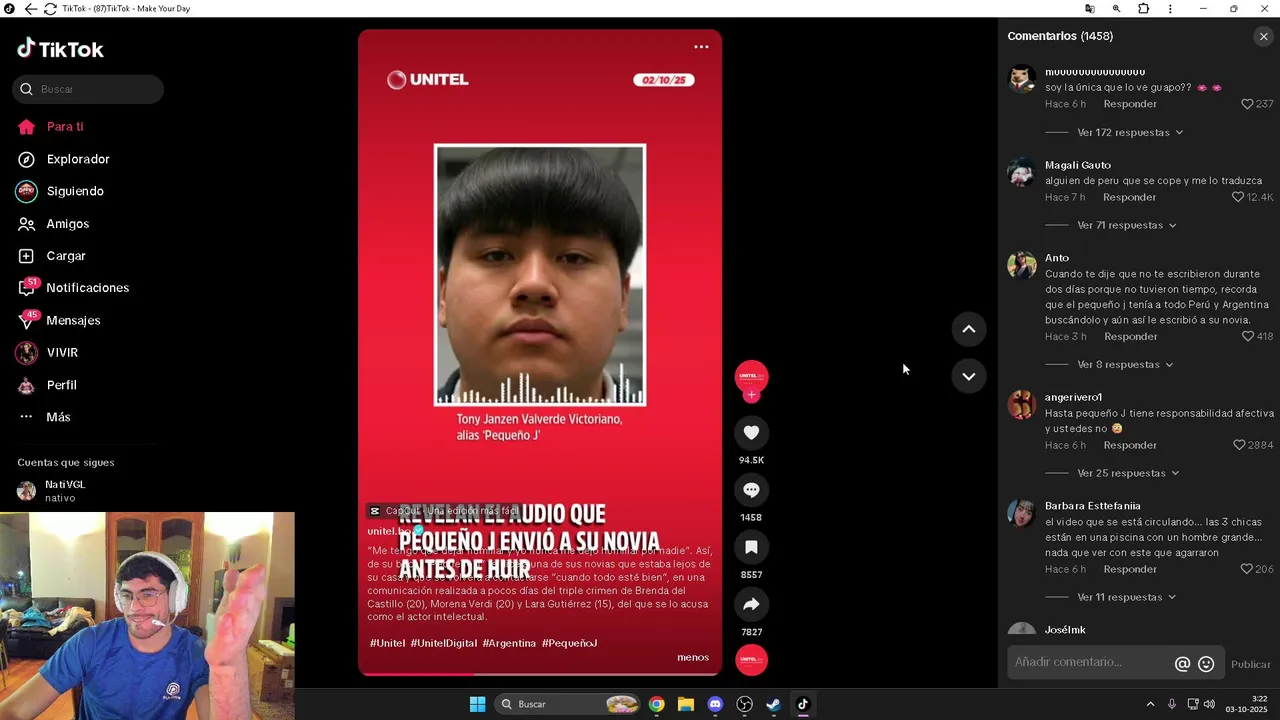The height and width of the screenshot is (720, 1280).
Task: Open Chrome from the taskbar
Action: [x=656, y=704]
